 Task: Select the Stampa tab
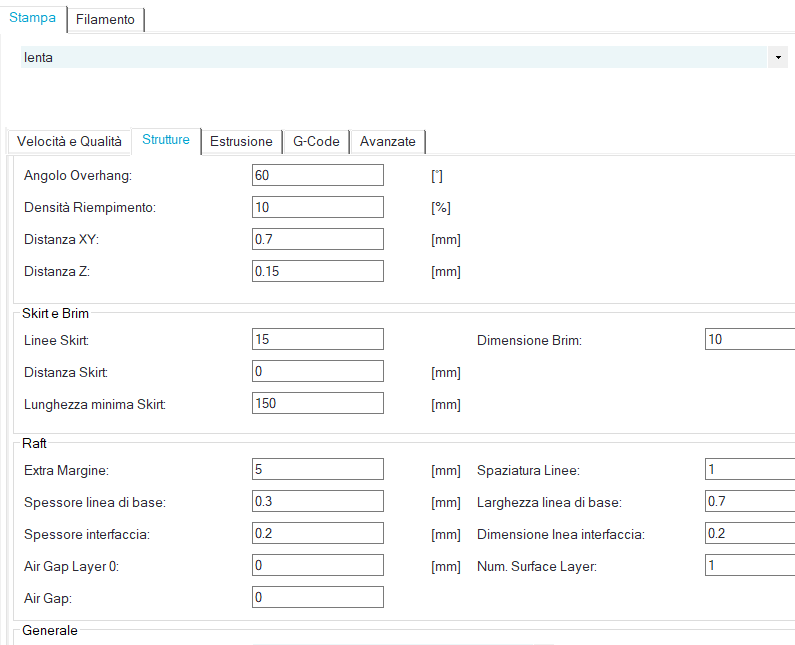(x=32, y=18)
